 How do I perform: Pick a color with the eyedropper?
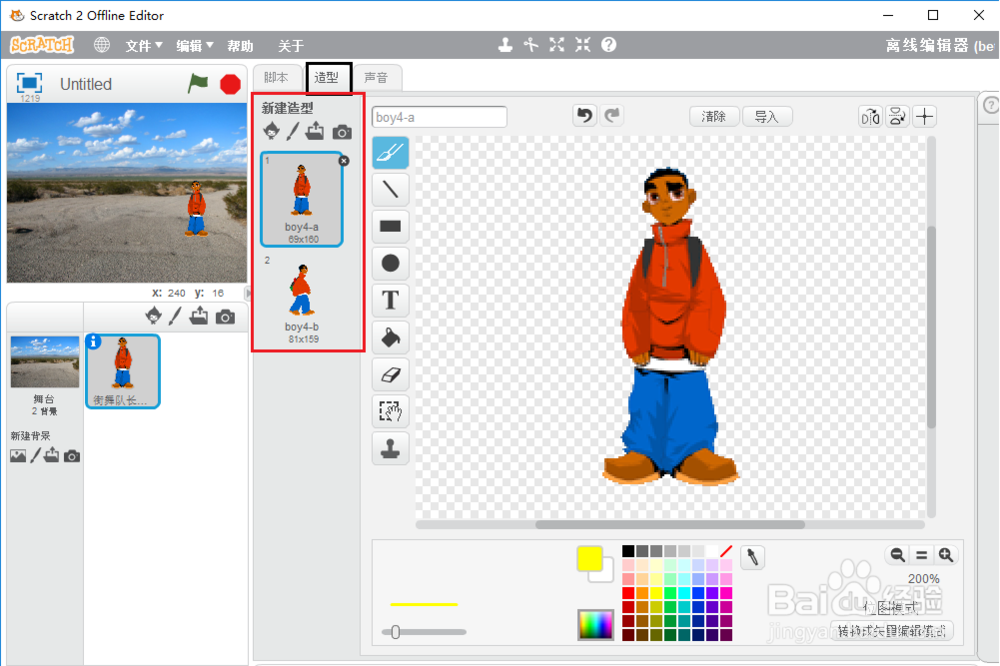pos(753,558)
